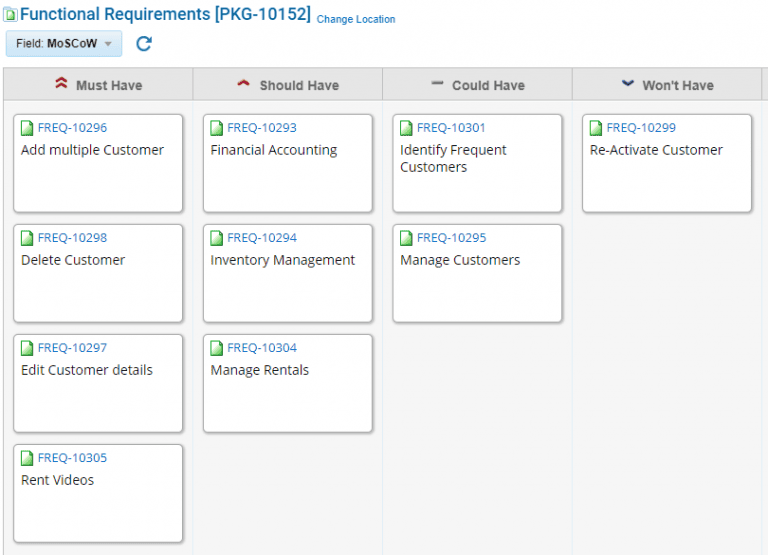Select the Won't Have column header
This screenshot has width=768, height=555.
(x=667, y=85)
